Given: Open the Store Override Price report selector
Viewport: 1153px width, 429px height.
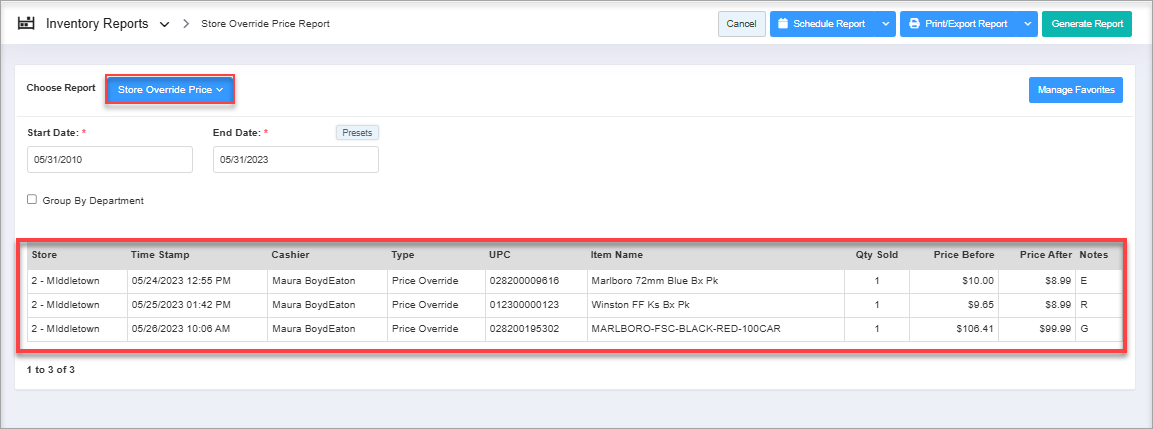Looking at the screenshot, I should (170, 90).
